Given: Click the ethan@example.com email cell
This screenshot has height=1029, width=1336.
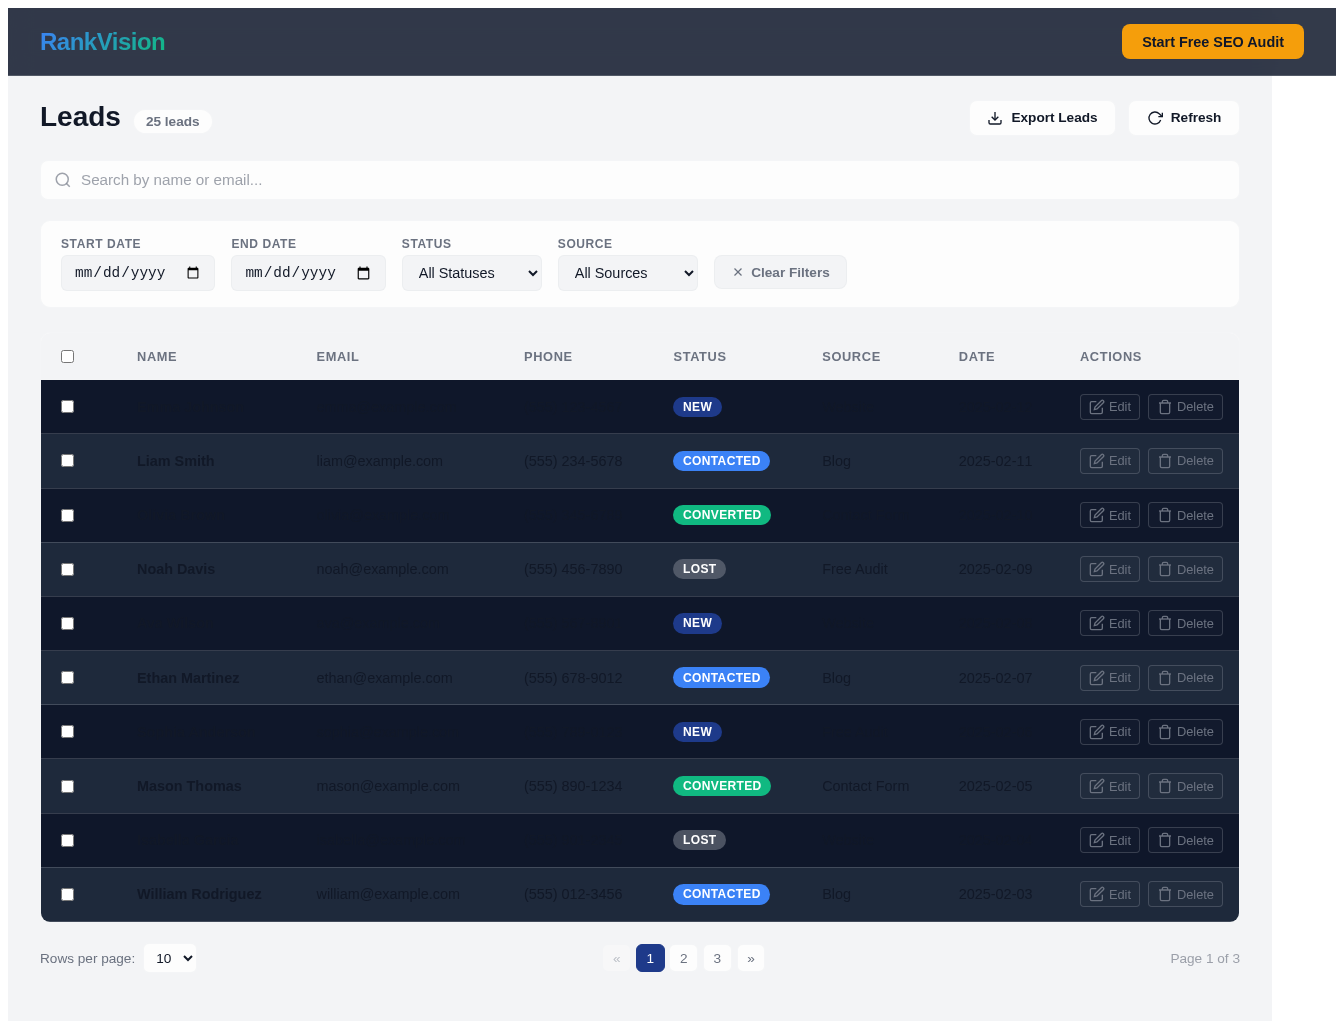Looking at the screenshot, I should tap(384, 678).
